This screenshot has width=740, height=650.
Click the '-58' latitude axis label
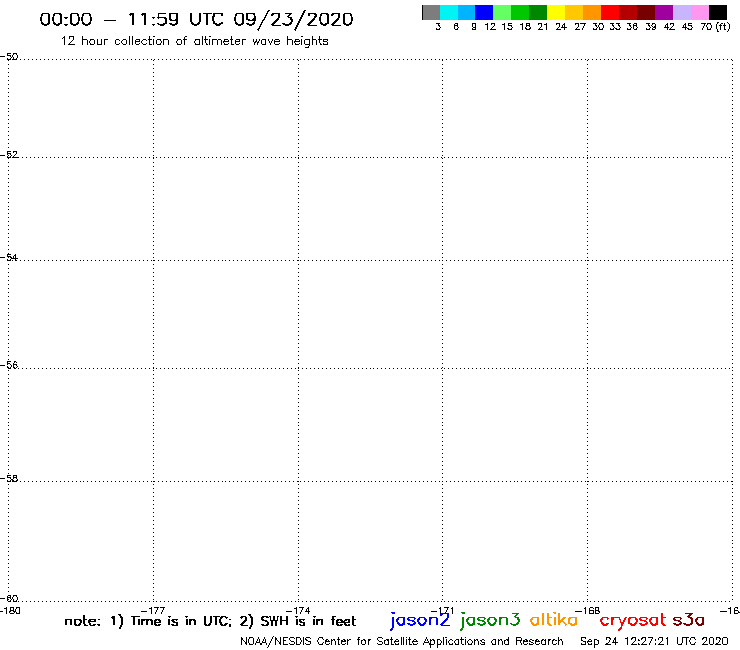pos(9,479)
